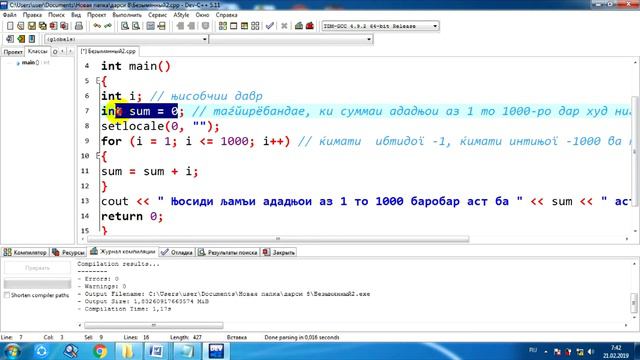The width and height of the screenshot is (640, 360).
Task: Click the Прервать button
Action: click(x=37, y=268)
